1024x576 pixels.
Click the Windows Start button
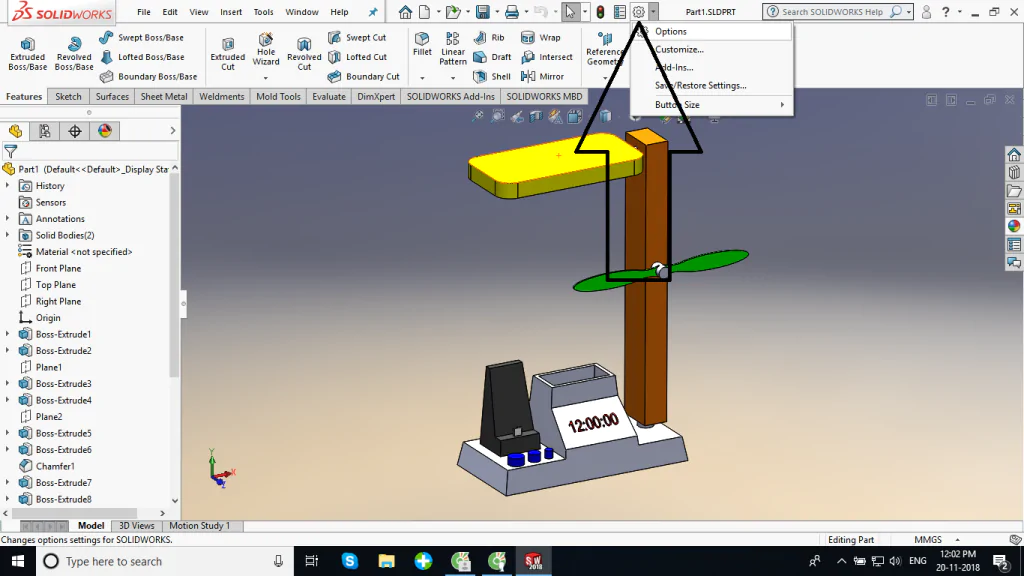(18, 562)
